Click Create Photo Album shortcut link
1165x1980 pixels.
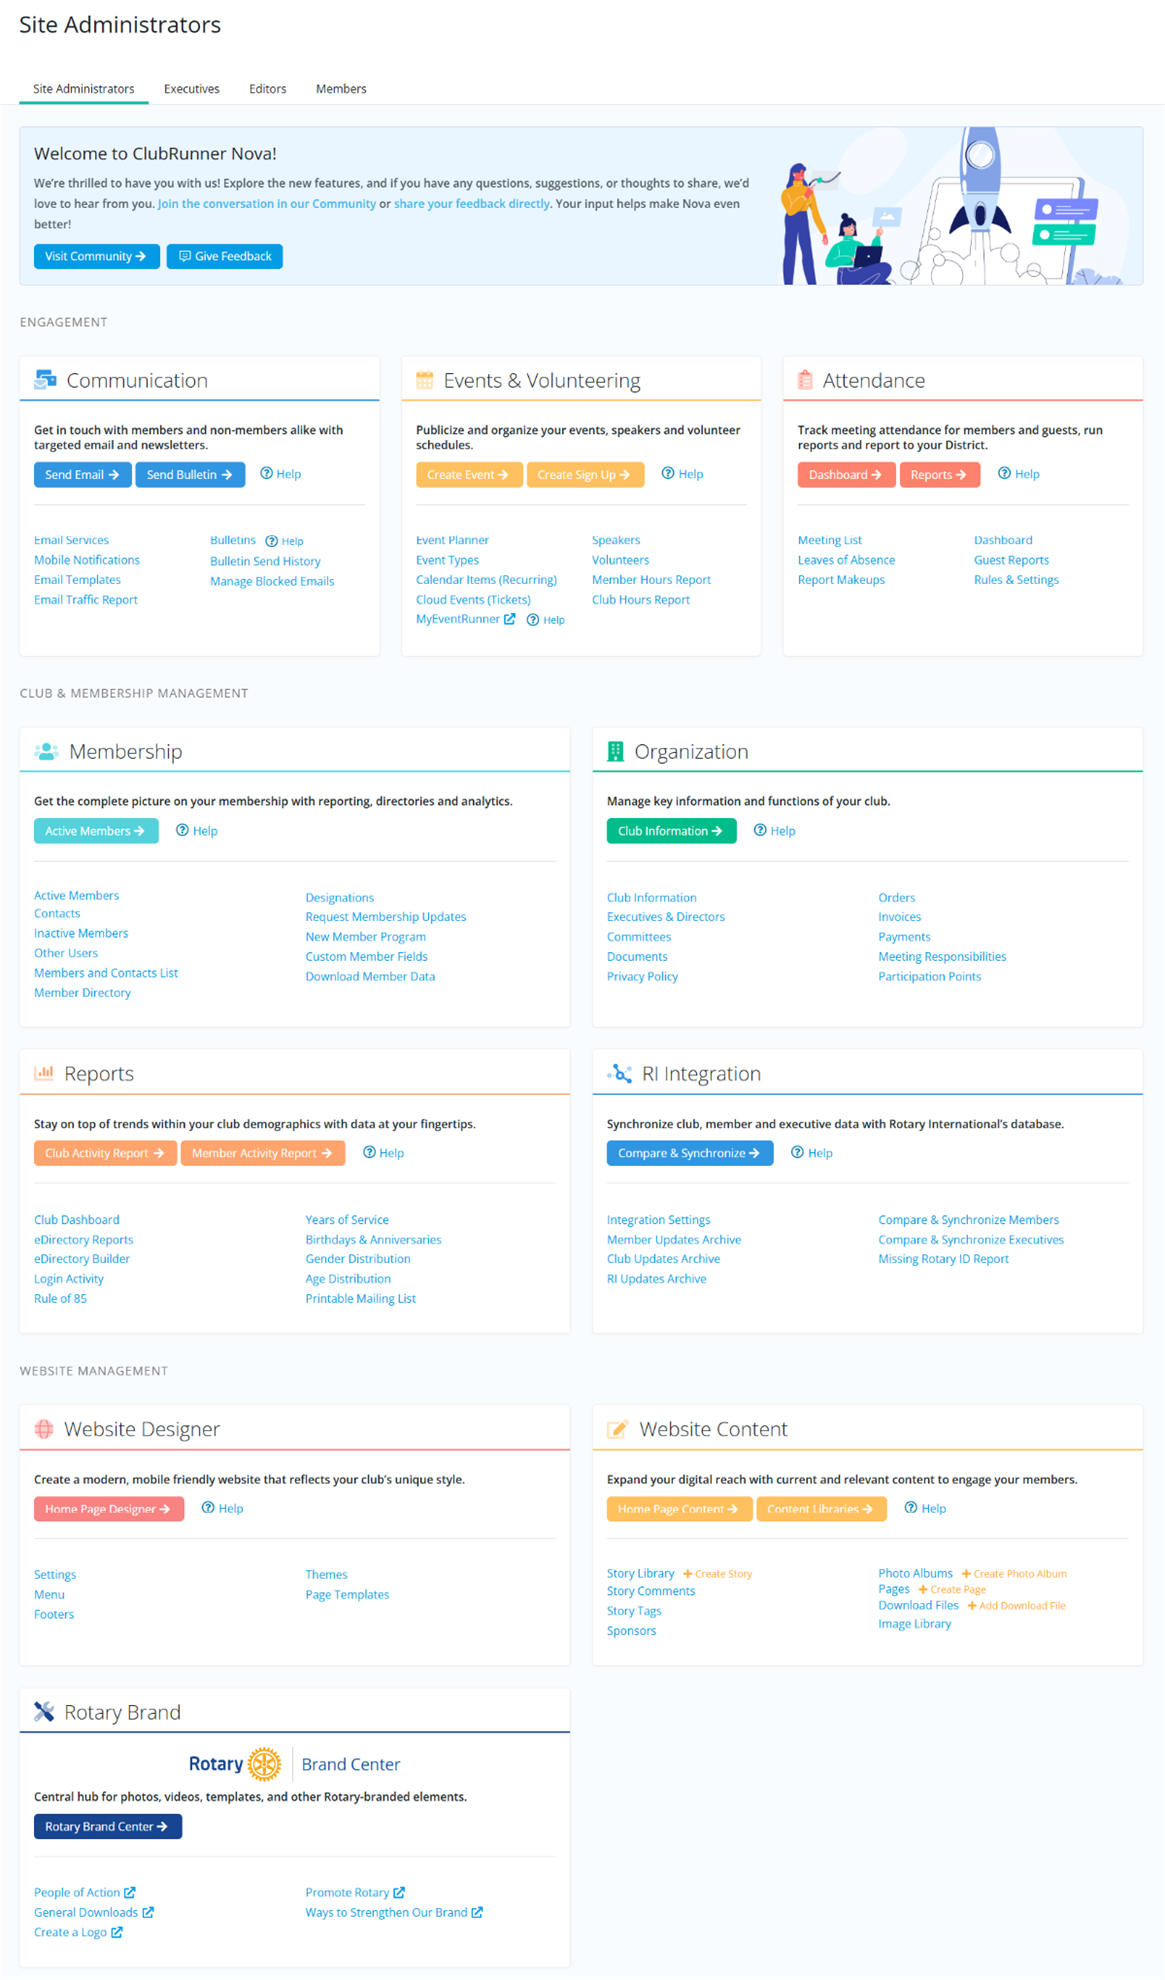tap(1014, 1574)
